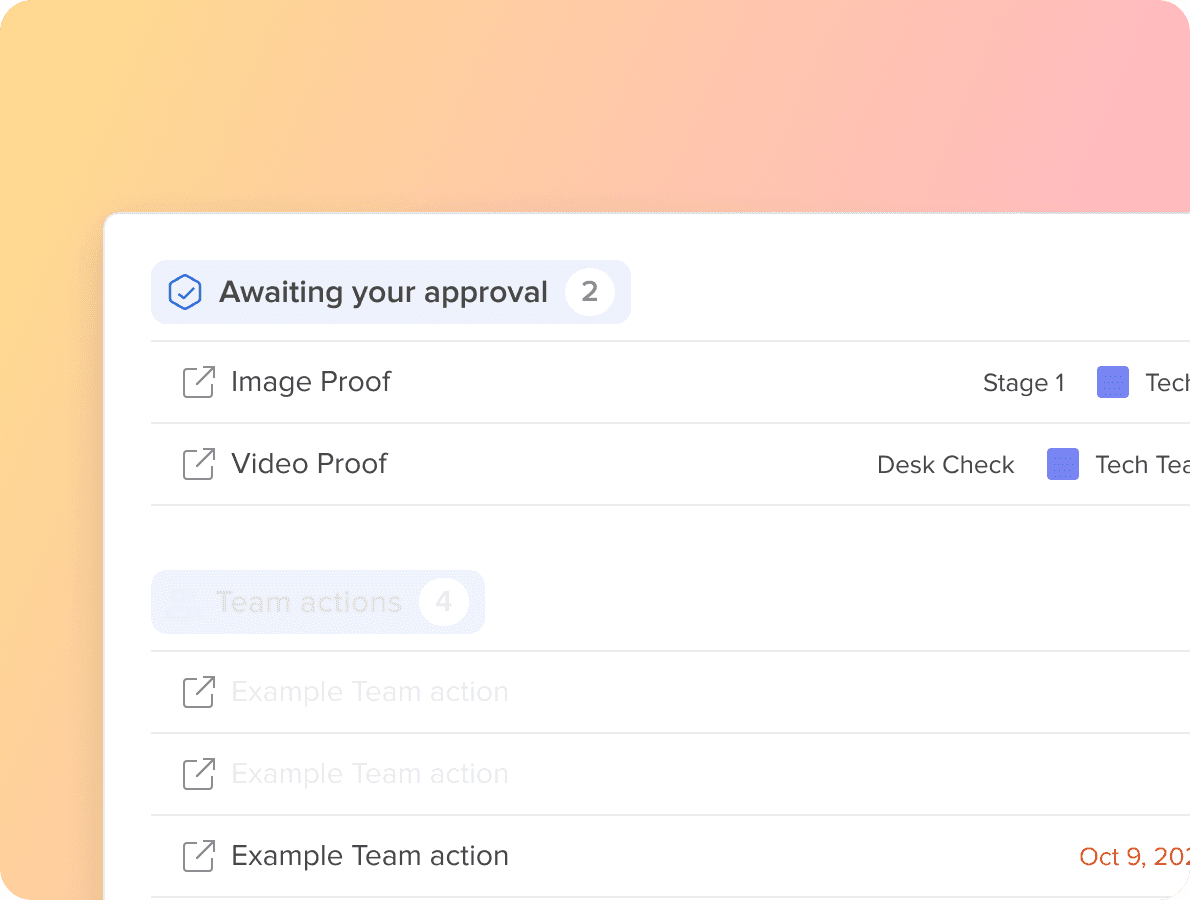
Task: Click open icon of first faded Team action
Action: pyautogui.click(x=199, y=691)
